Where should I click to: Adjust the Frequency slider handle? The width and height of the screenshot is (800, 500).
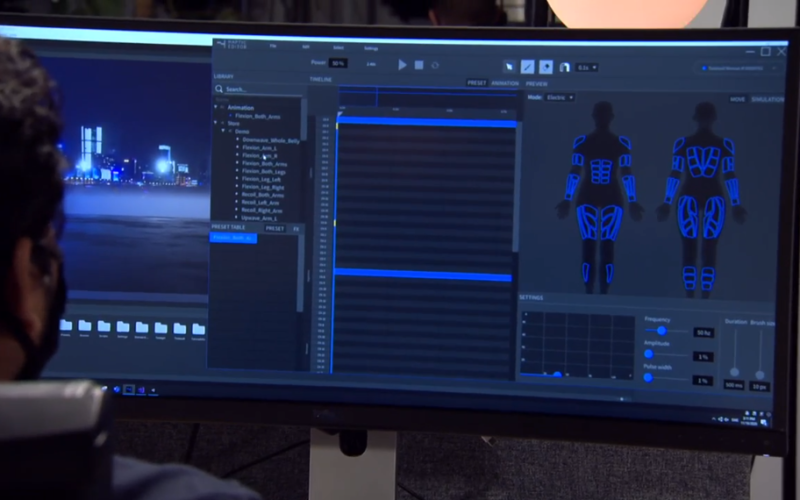point(661,330)
